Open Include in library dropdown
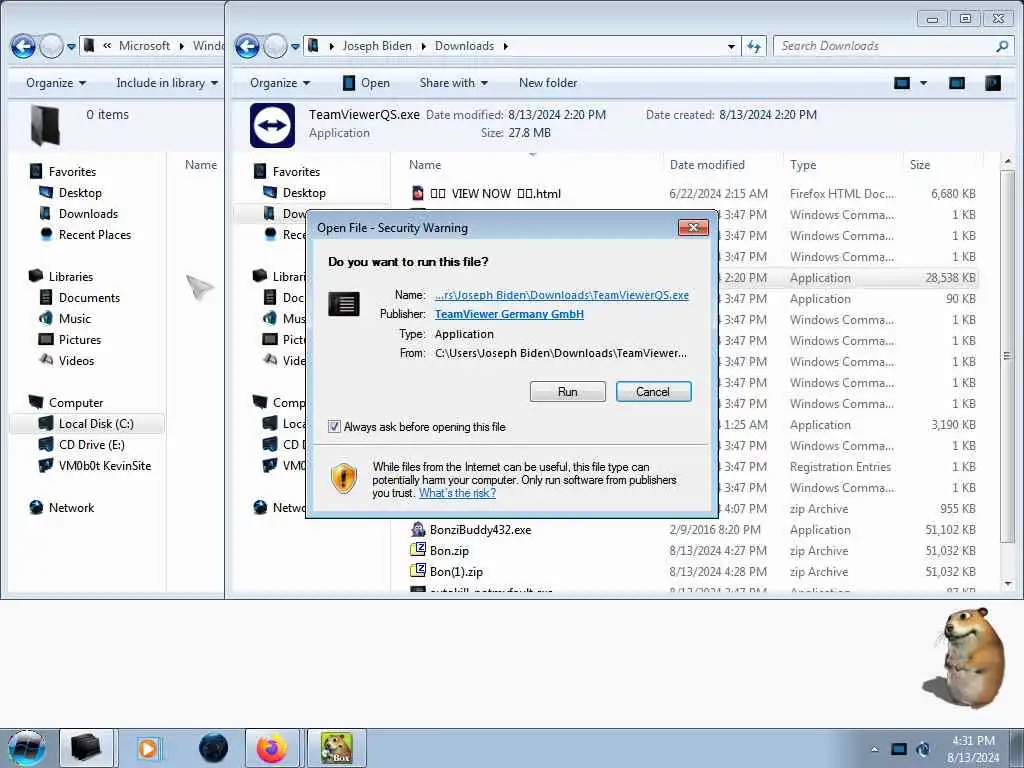The height and width of the screenshot is (768, 1024). click(167, 83)
